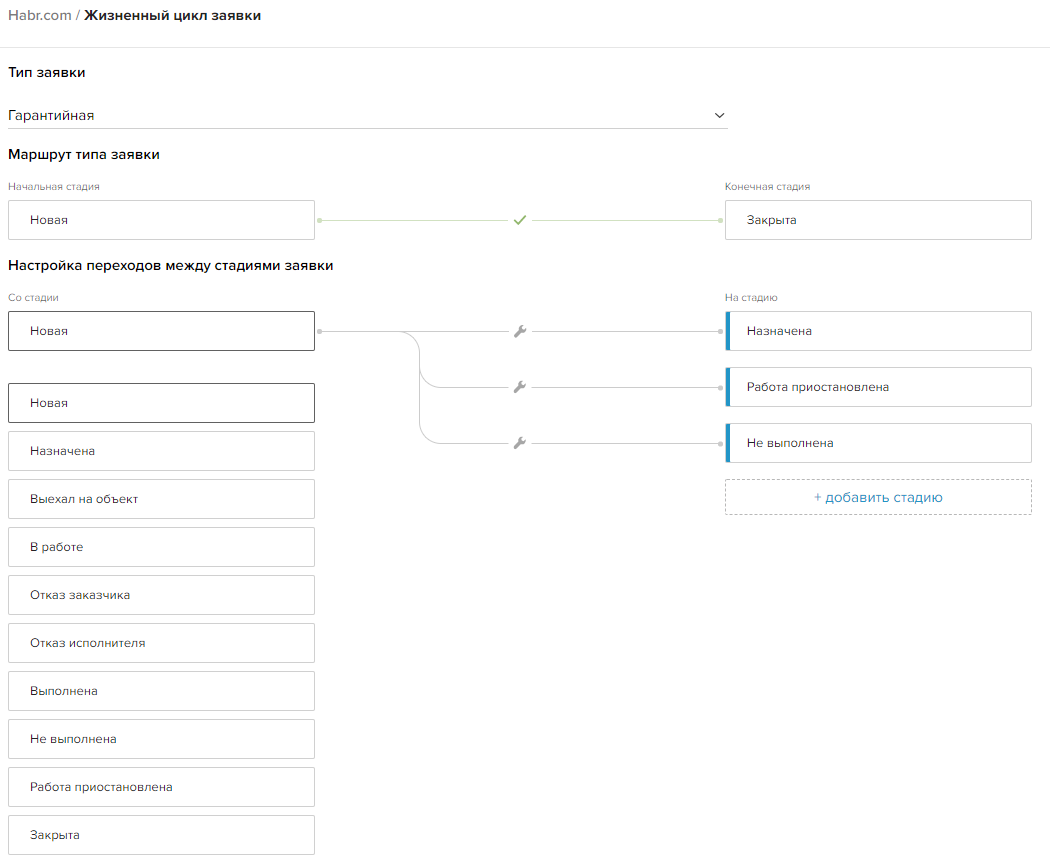Viewport: 1050px width, 868px height.
Task: Open the Конечная стадия Закрыта selector
Action: [878, 220]
